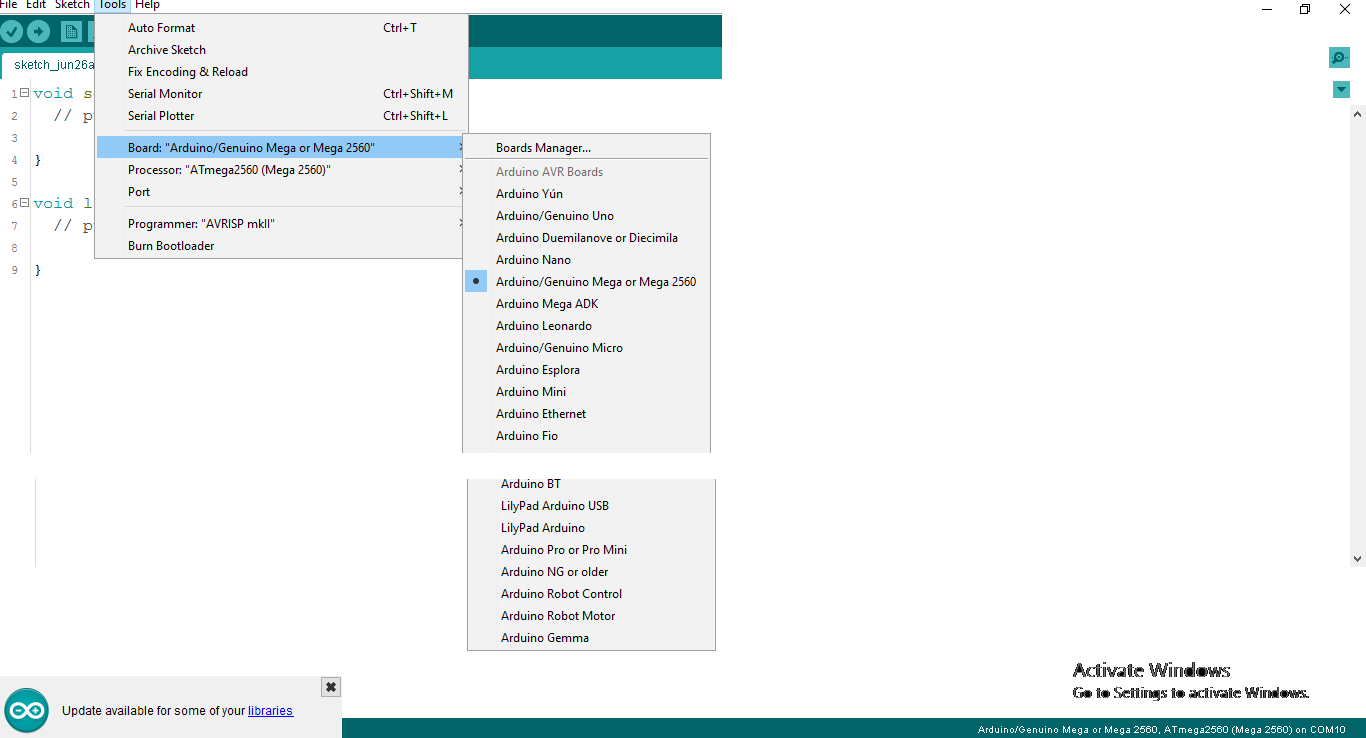Viewport: 1366px width, 738px height.
Task: Click the Upload arrow toolbar icon
Action: pyautogui.click(x=38, y=32)
